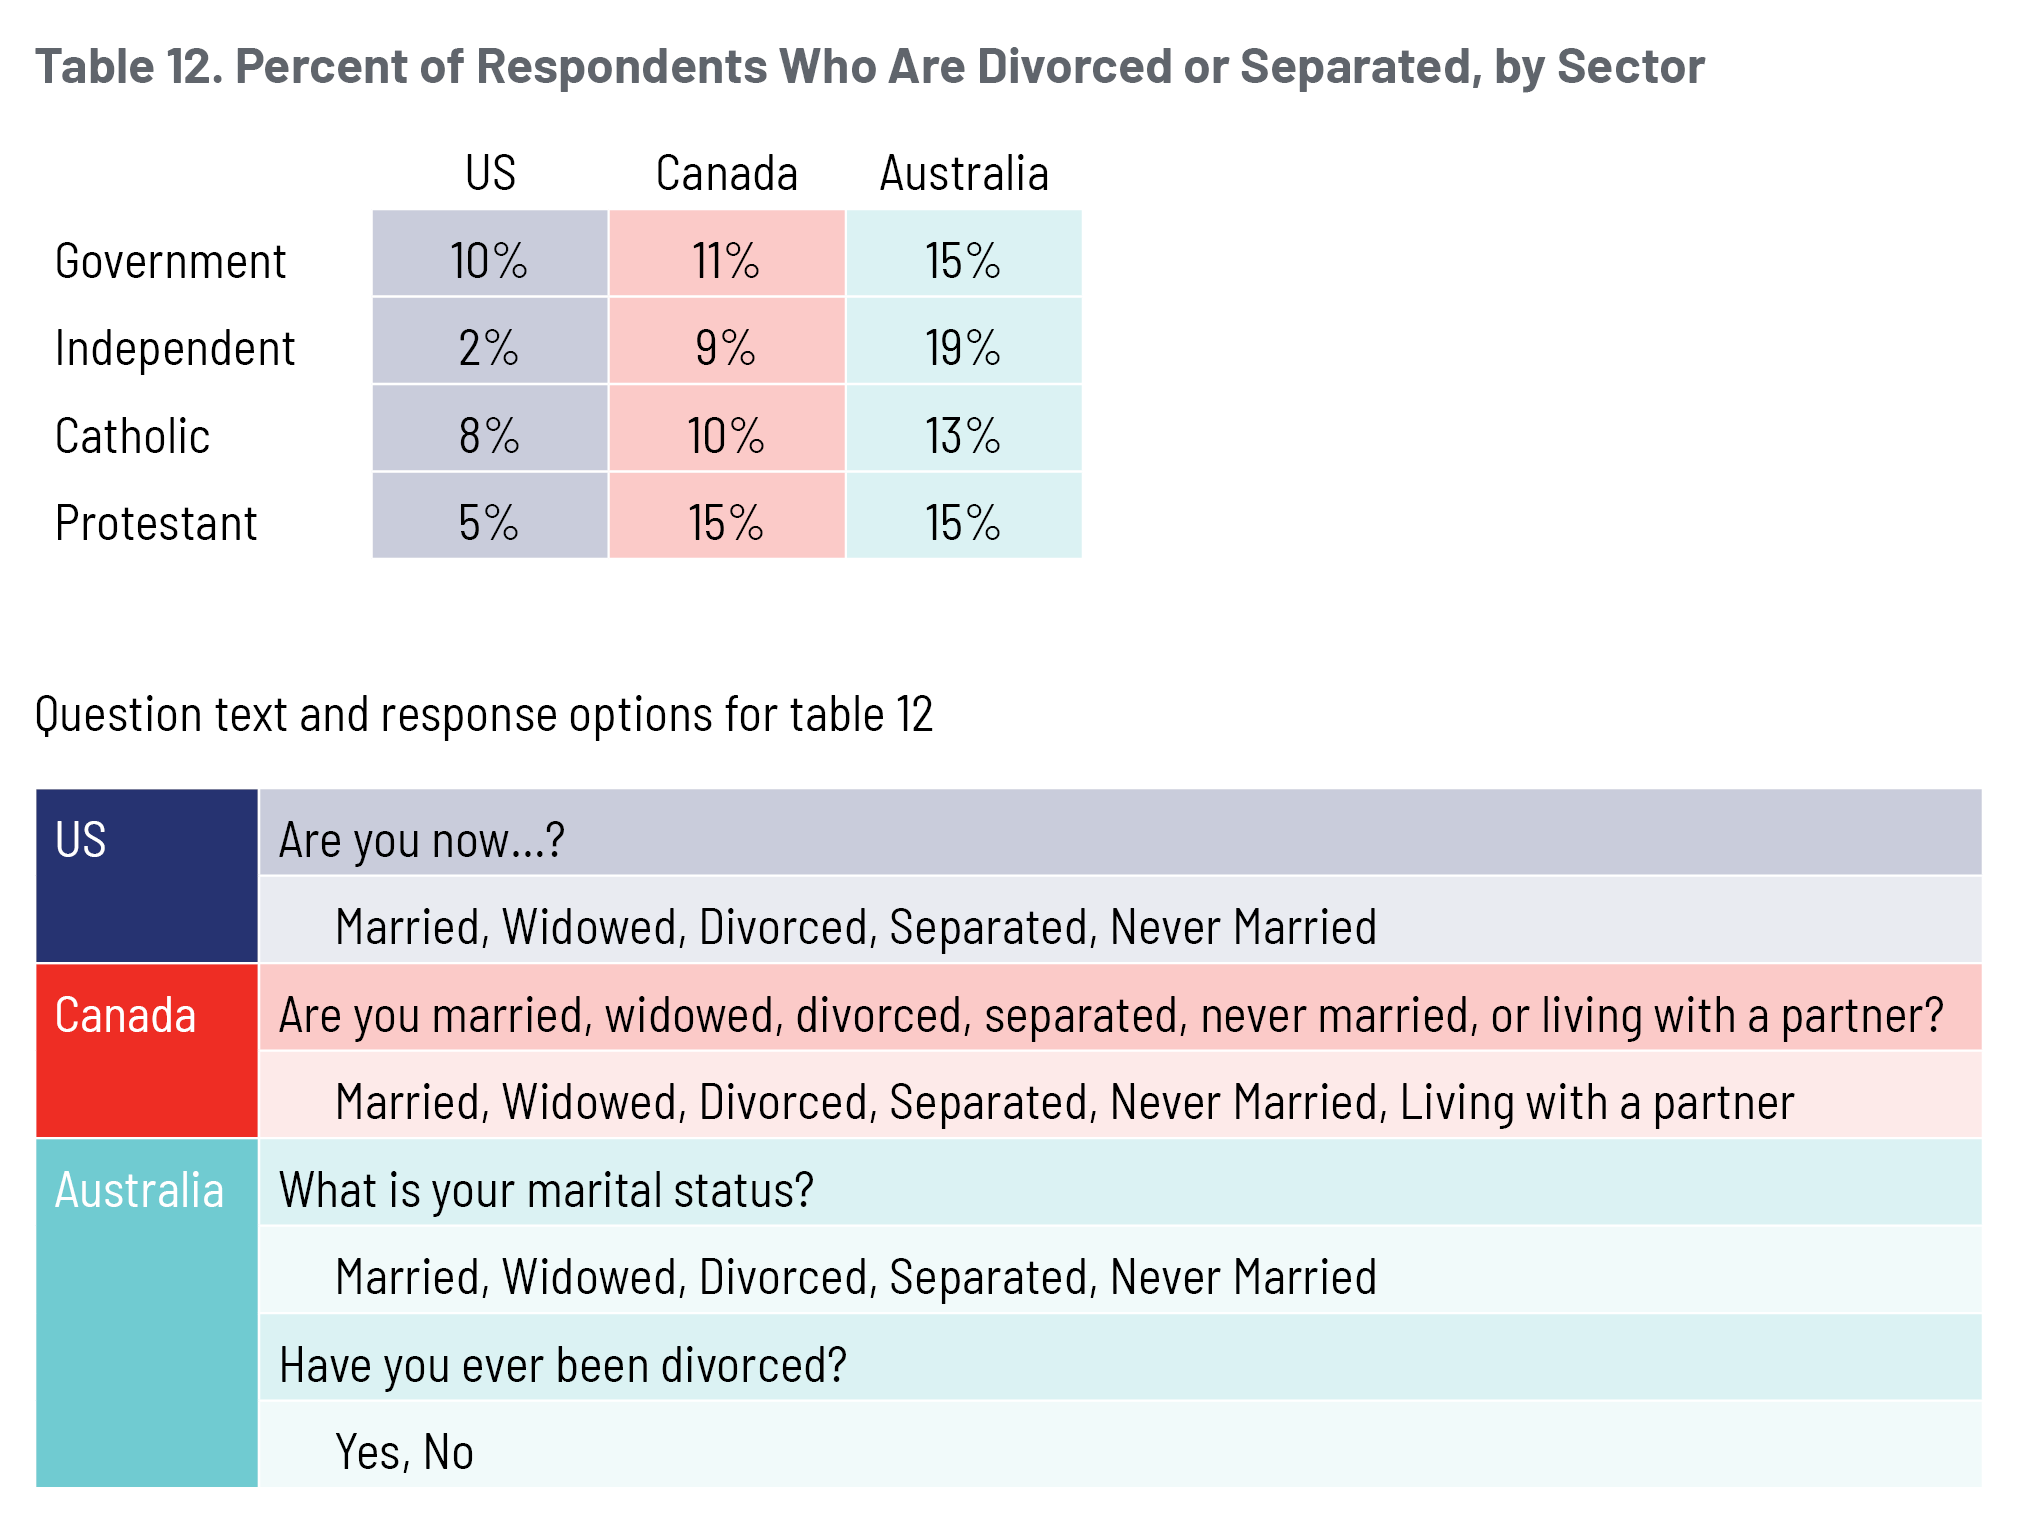Select the Independent row label
Screen dimensions: 2023x1534
(x=175, y=349)
